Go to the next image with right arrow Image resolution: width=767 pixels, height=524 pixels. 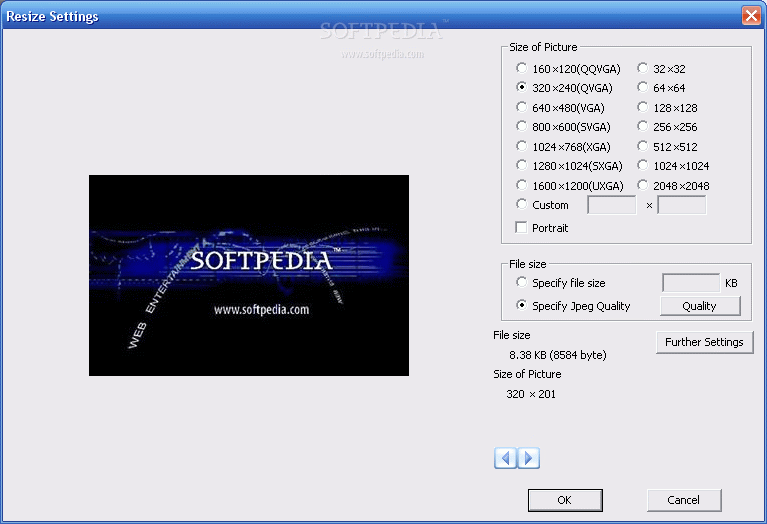529,458
